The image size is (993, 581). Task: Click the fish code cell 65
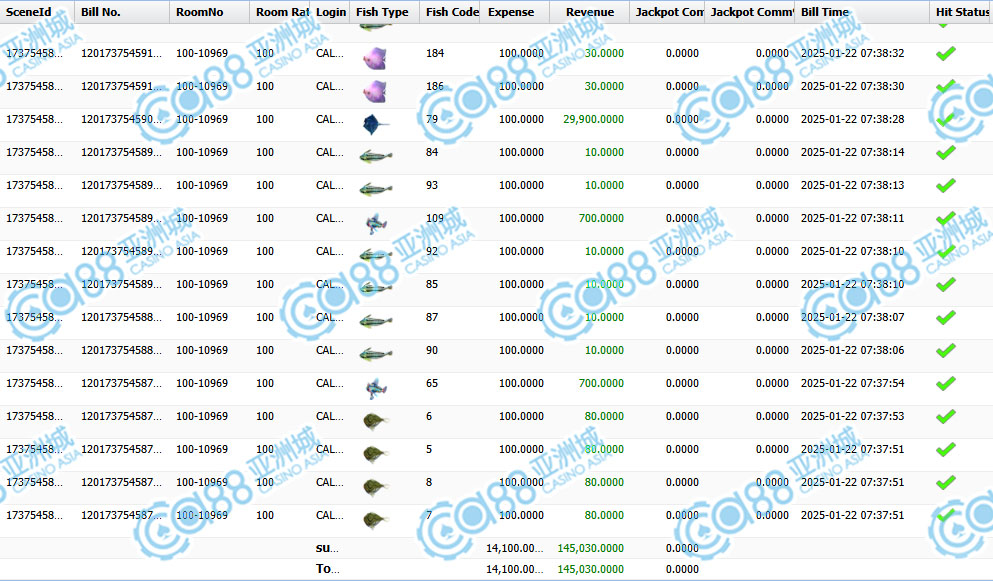click(432, 383)
